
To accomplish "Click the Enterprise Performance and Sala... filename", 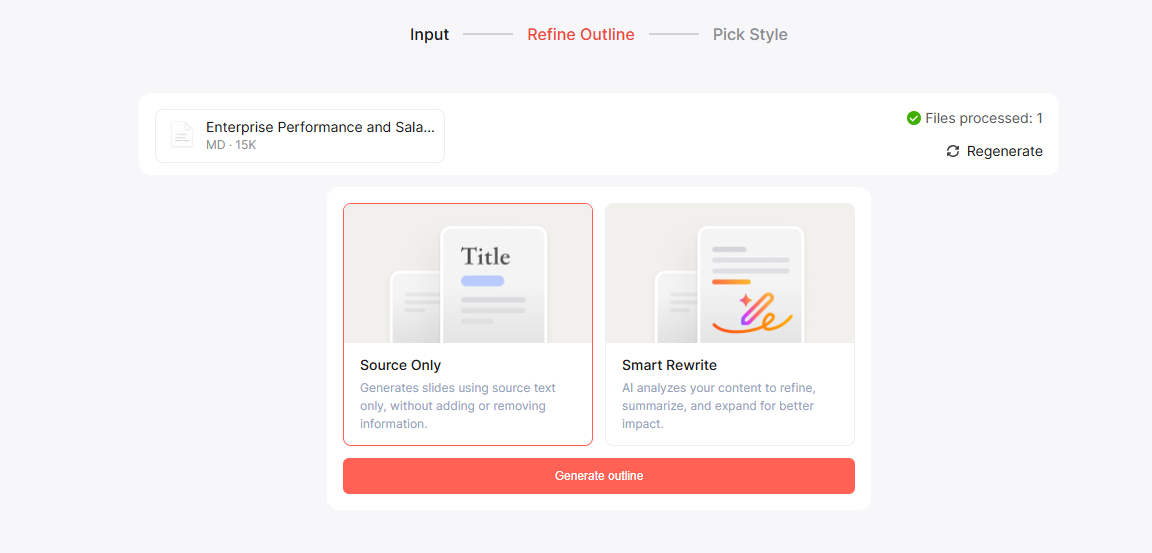I will [x=320, y=127].
